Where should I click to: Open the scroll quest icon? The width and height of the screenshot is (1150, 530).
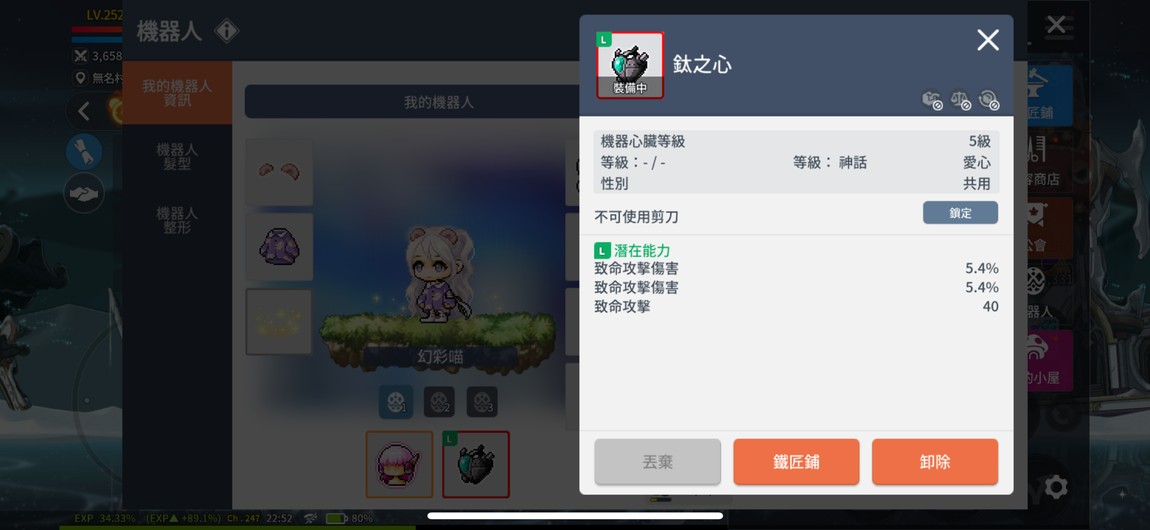pos(84,151)
